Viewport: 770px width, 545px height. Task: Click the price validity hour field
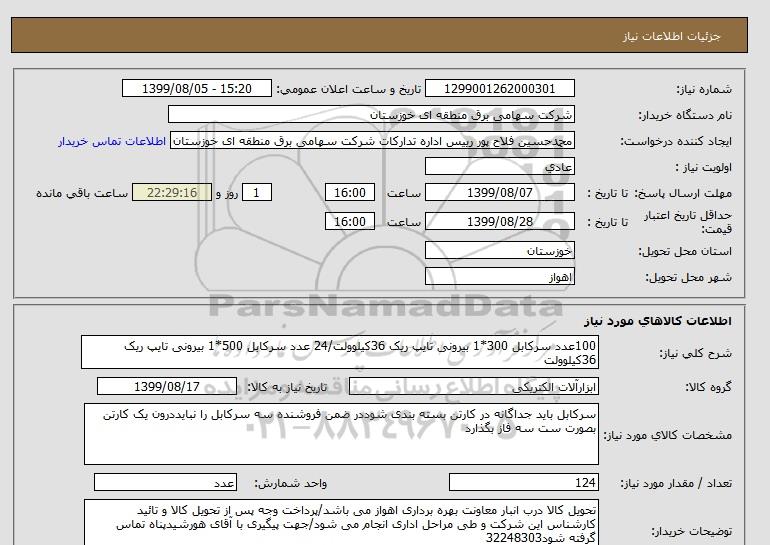pyautogui.click(x=351, y=222)
